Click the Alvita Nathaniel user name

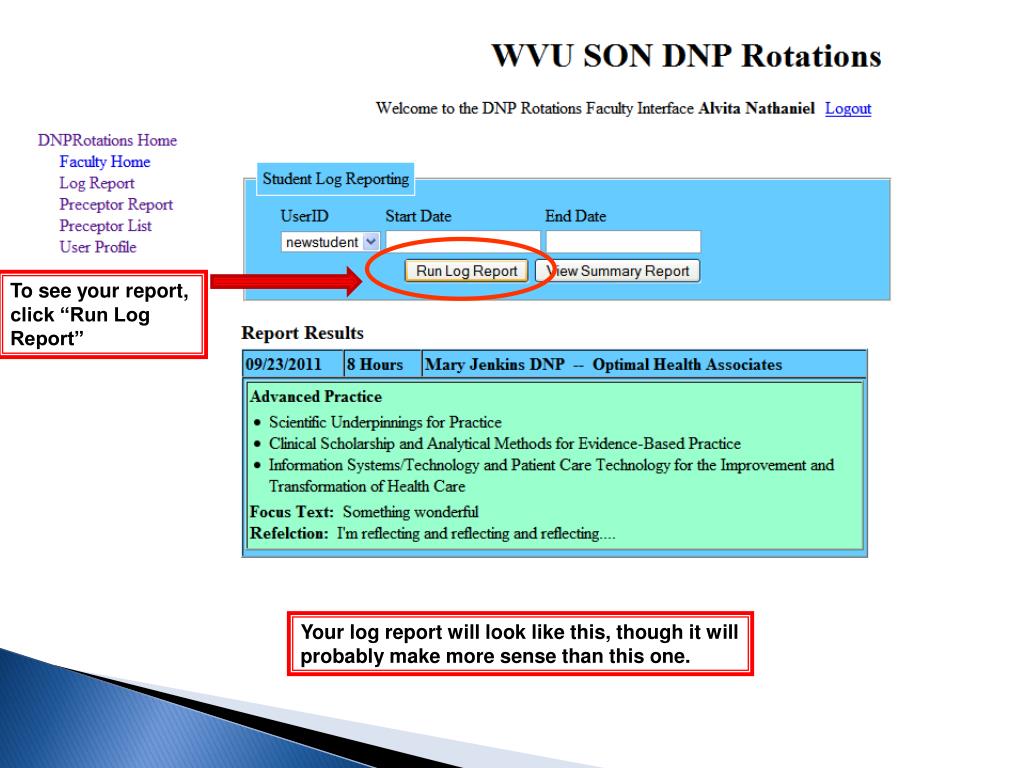pos(756,108)
